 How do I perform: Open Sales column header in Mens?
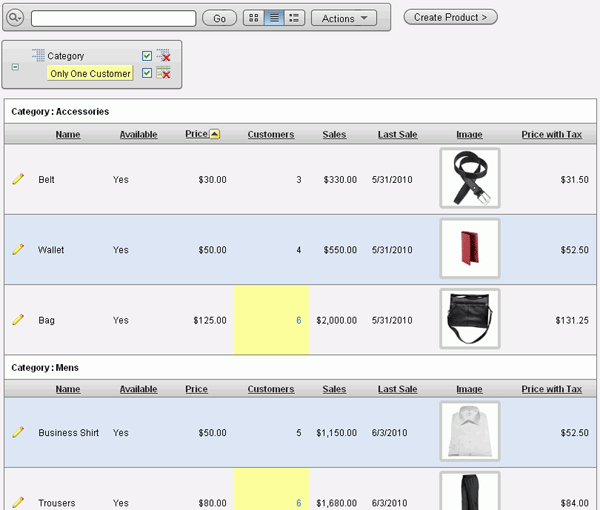click(x=334, y=389)
